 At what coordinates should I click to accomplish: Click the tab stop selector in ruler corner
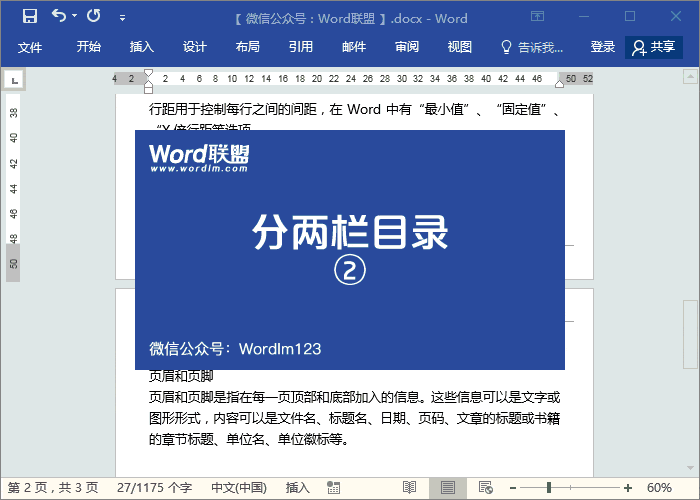[14, 80]
